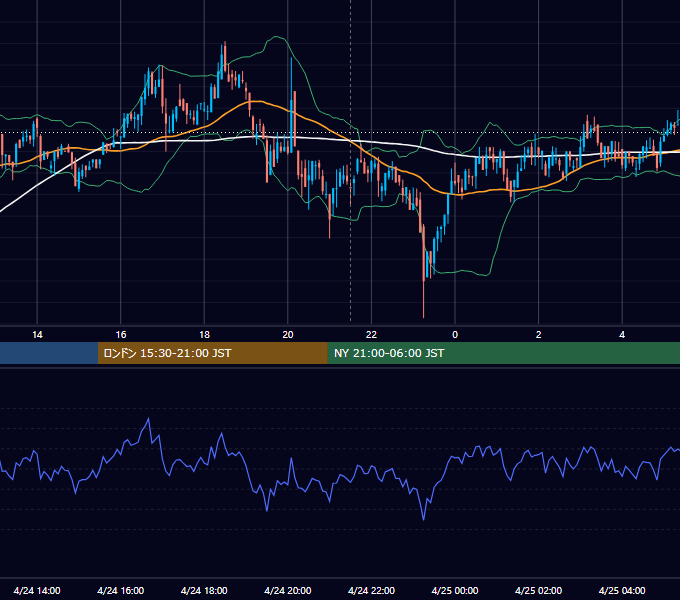Click the 4/24 16:00 time label
The image size is (680, 600).
pyautogui.click(x=121, y=590)
